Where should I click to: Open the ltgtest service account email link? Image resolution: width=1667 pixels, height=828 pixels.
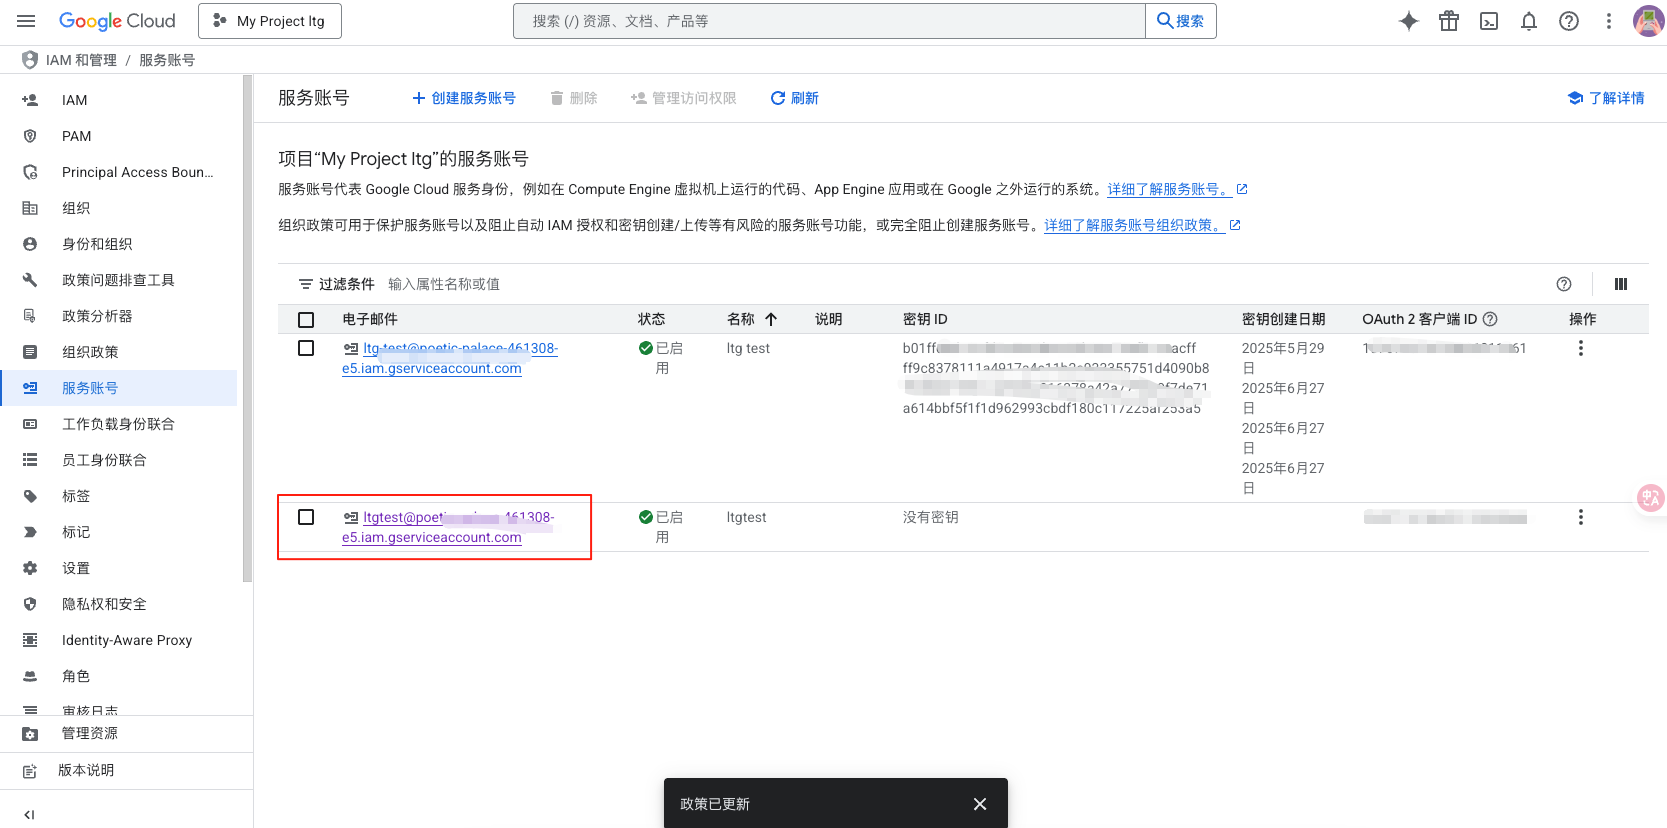pyautogui.click(x=448, y=527)
